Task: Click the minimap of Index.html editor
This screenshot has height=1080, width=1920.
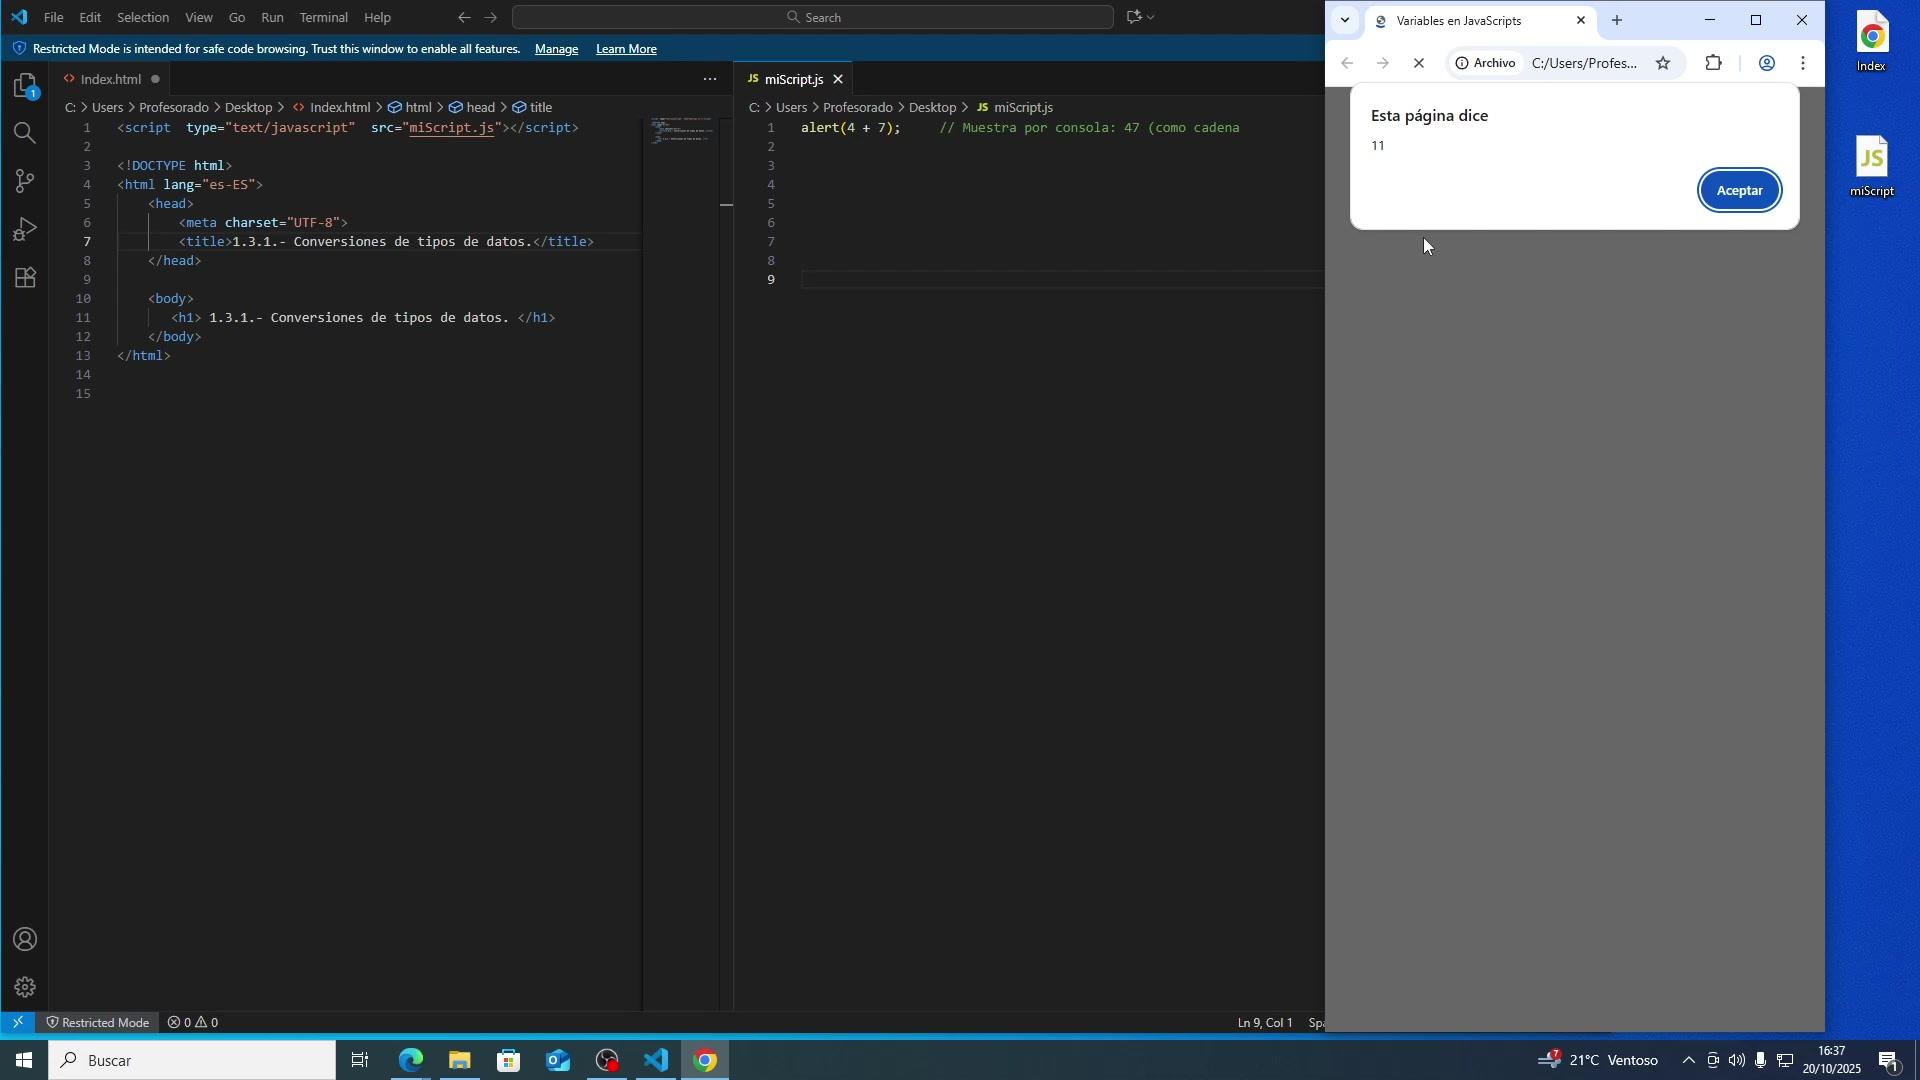Action: [681, 131]
